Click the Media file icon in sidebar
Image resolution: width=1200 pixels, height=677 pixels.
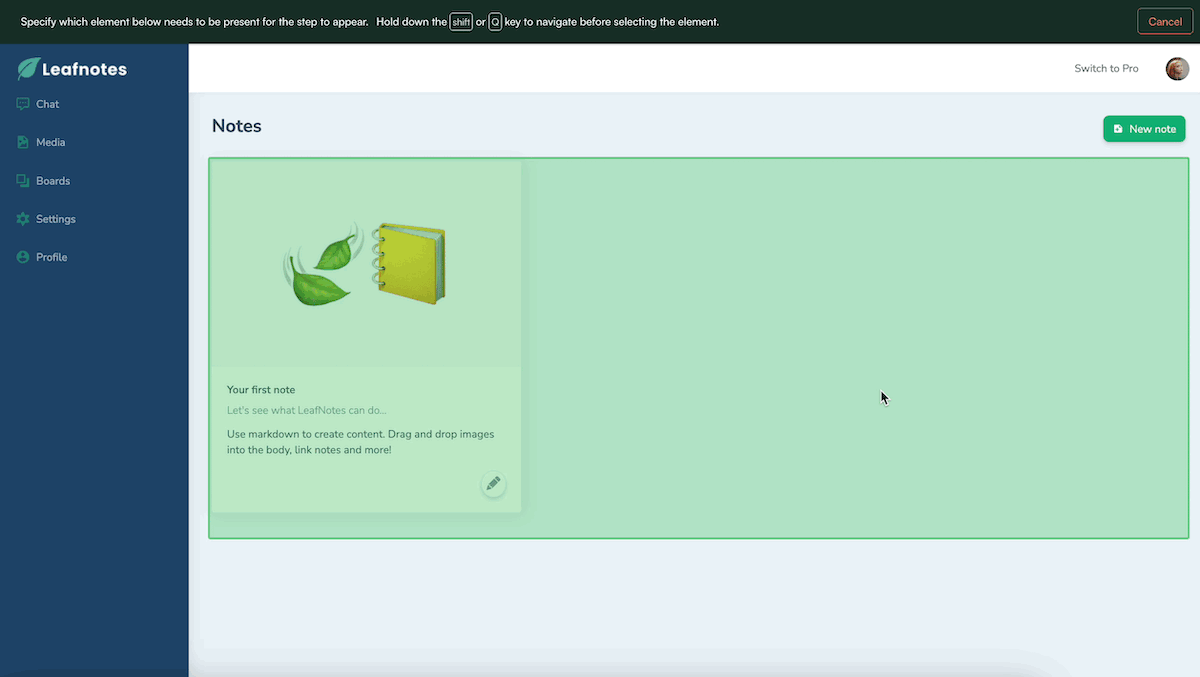point(23,142)
